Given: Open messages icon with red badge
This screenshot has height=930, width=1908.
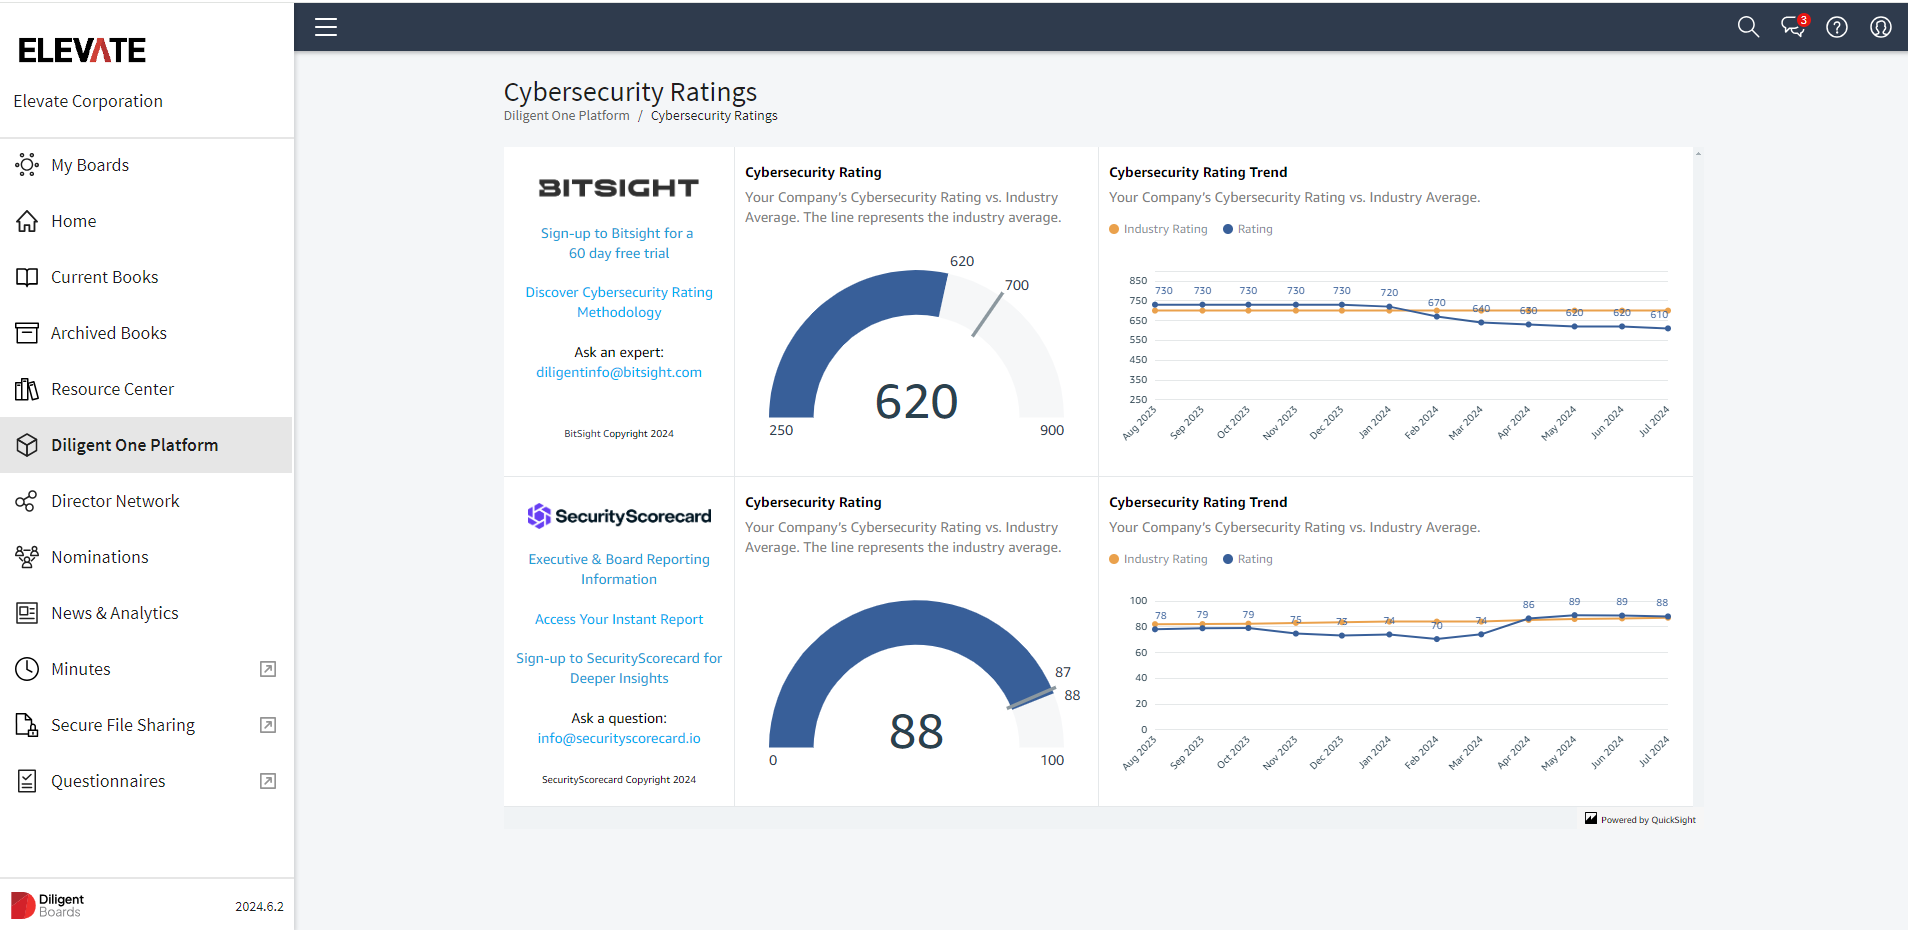Looking at the screenshot, I should coord(1794,26).
